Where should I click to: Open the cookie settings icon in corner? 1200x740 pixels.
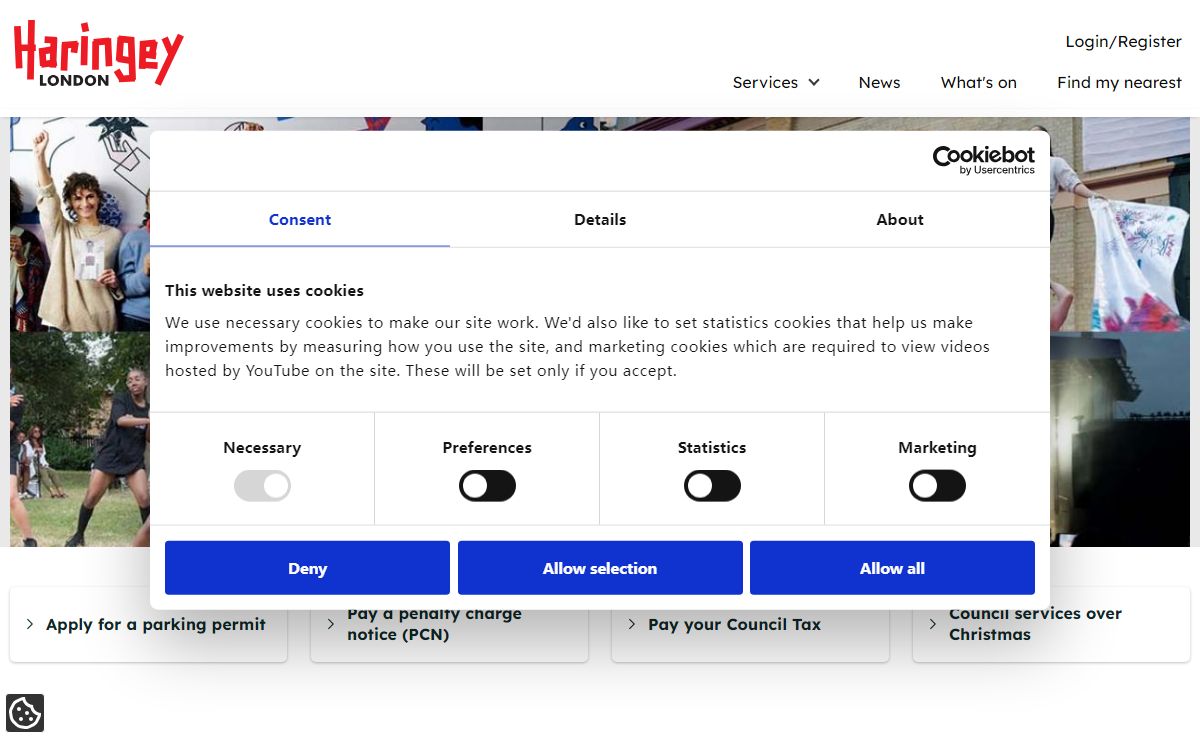tap(24, 713)
